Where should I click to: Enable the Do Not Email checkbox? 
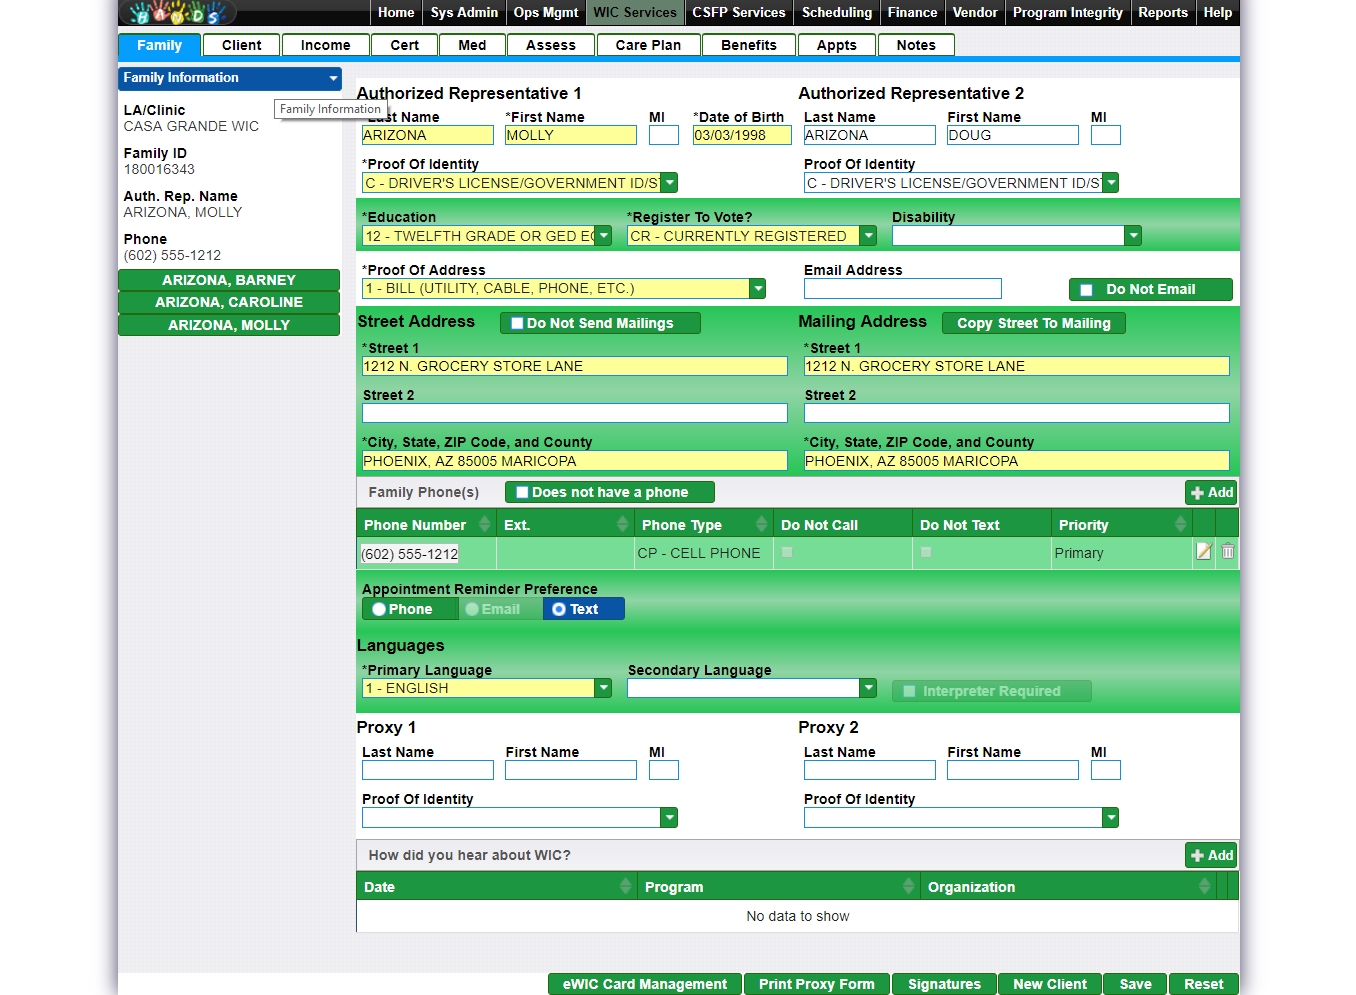click(x=1086, y=290)
